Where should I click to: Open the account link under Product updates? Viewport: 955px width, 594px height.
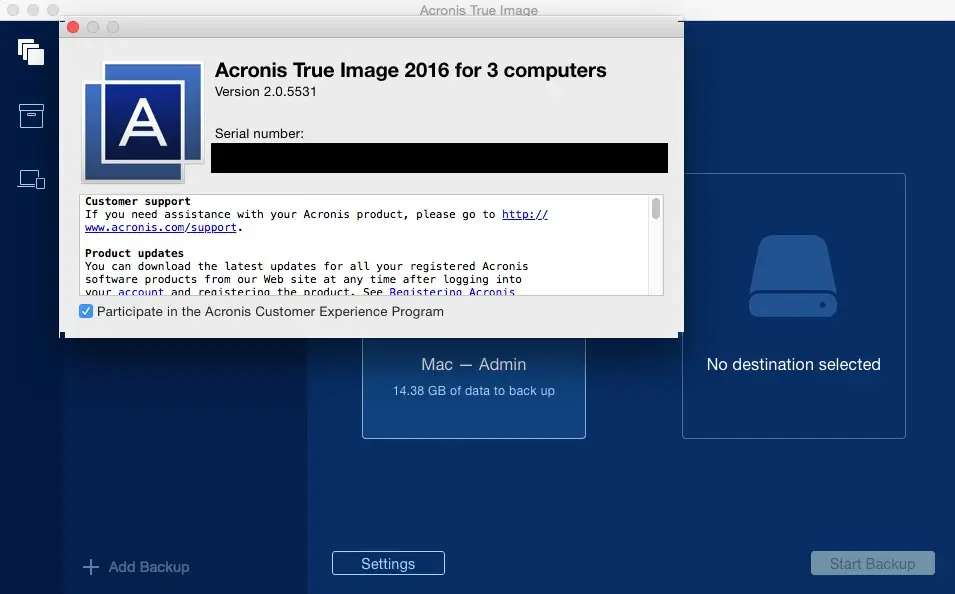pyautogui.click(x=141, y=292)
